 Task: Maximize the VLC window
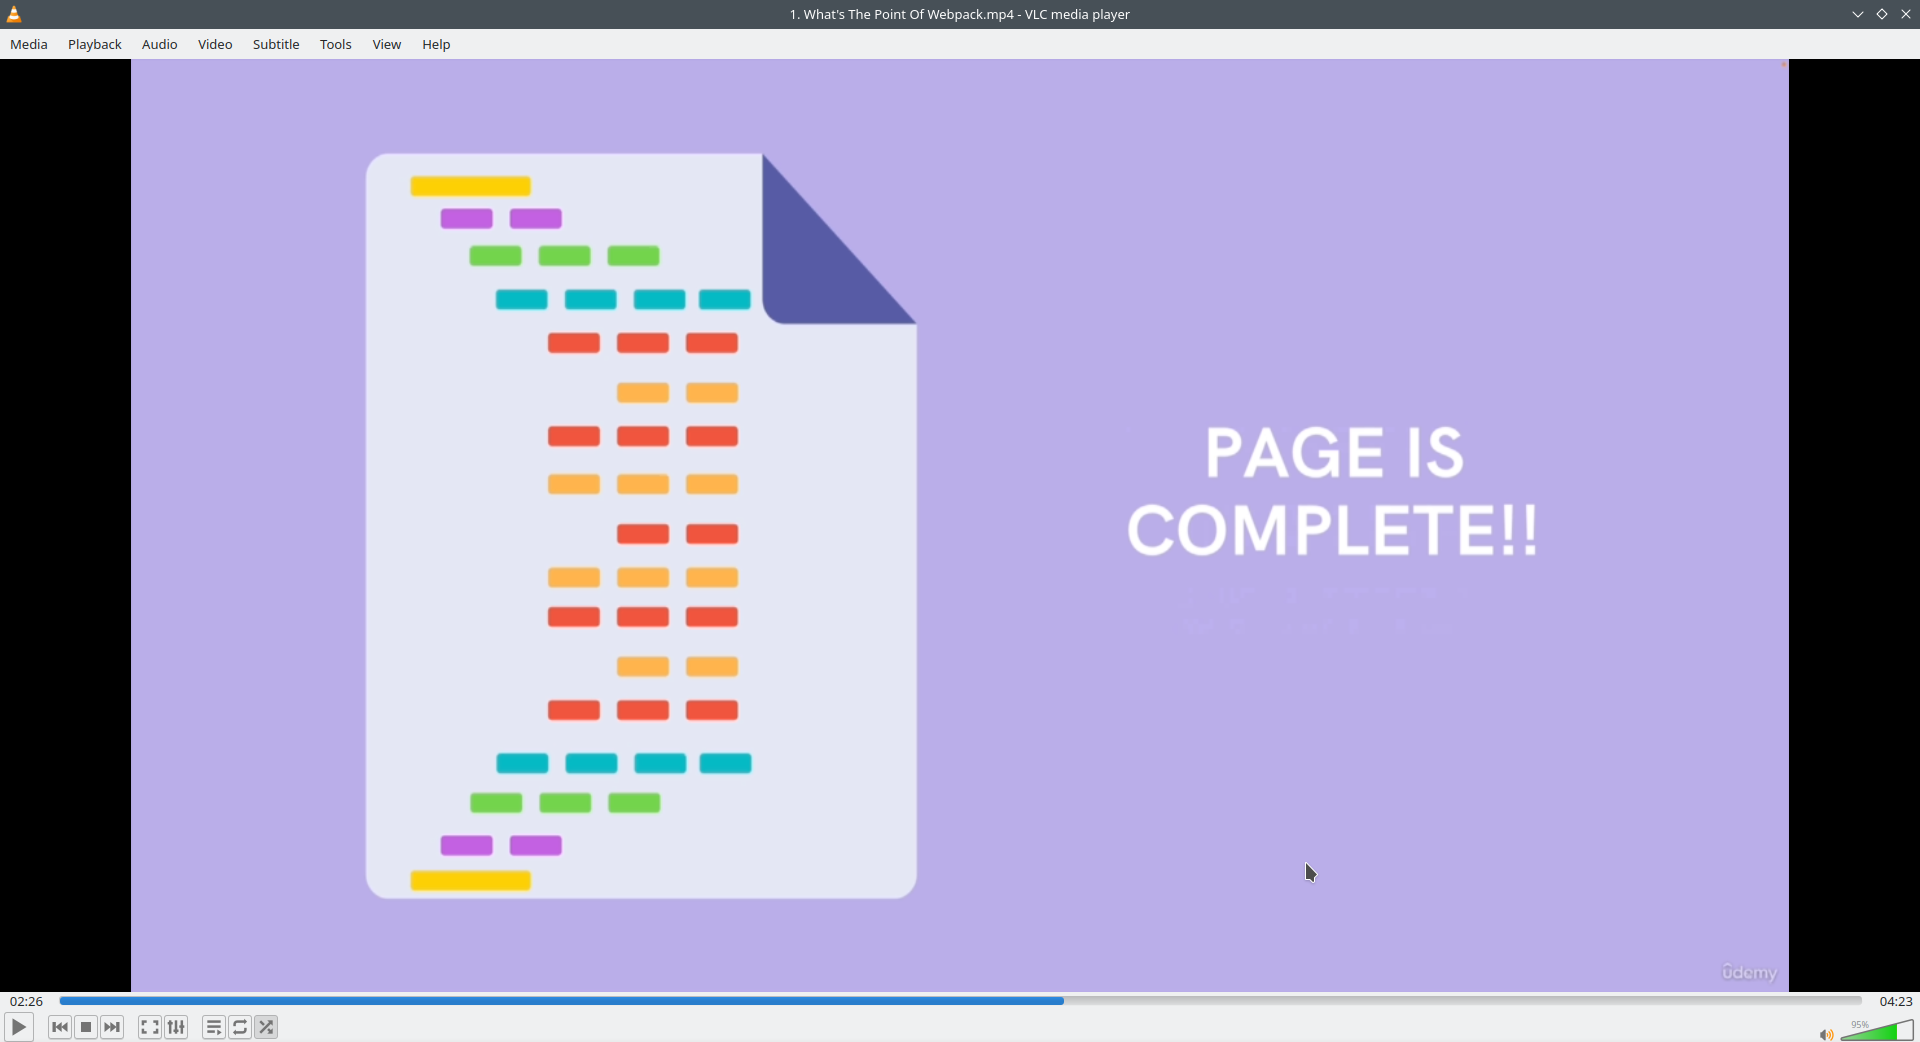1882,14
